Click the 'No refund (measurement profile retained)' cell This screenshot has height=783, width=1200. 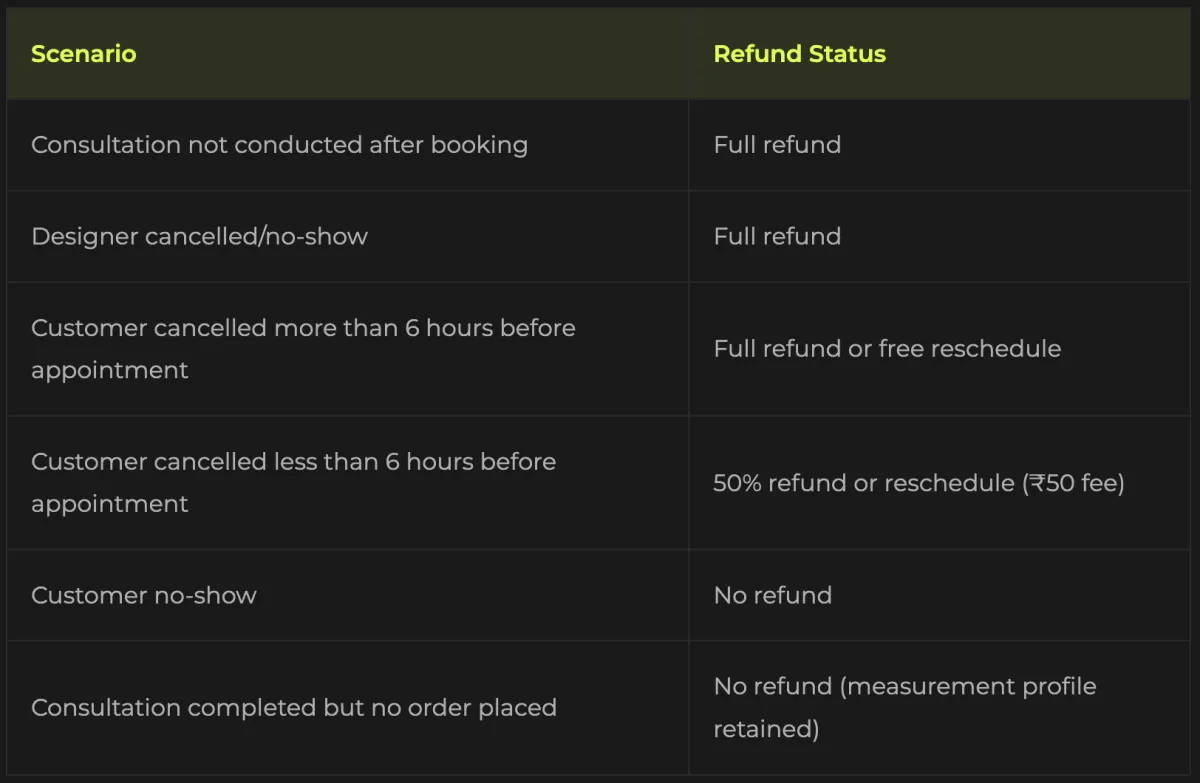click(904, 707)
